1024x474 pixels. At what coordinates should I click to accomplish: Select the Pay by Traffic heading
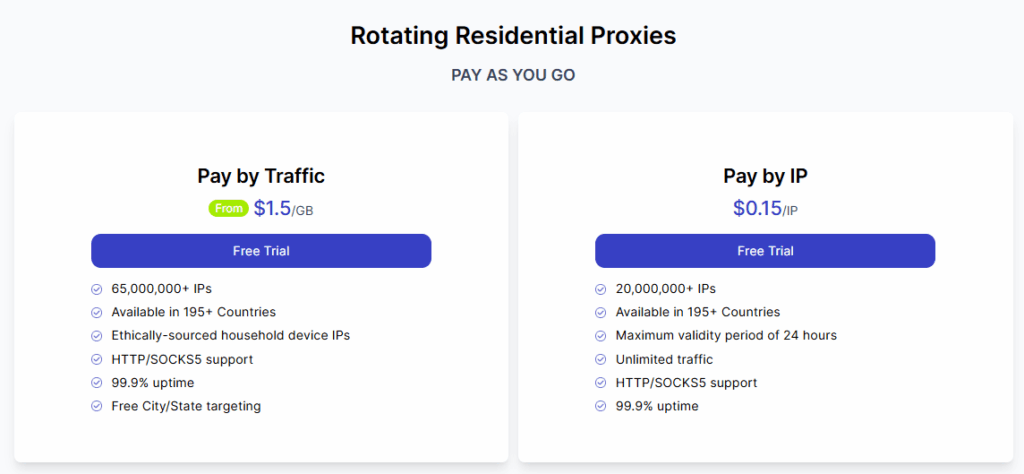click(261, 176)
